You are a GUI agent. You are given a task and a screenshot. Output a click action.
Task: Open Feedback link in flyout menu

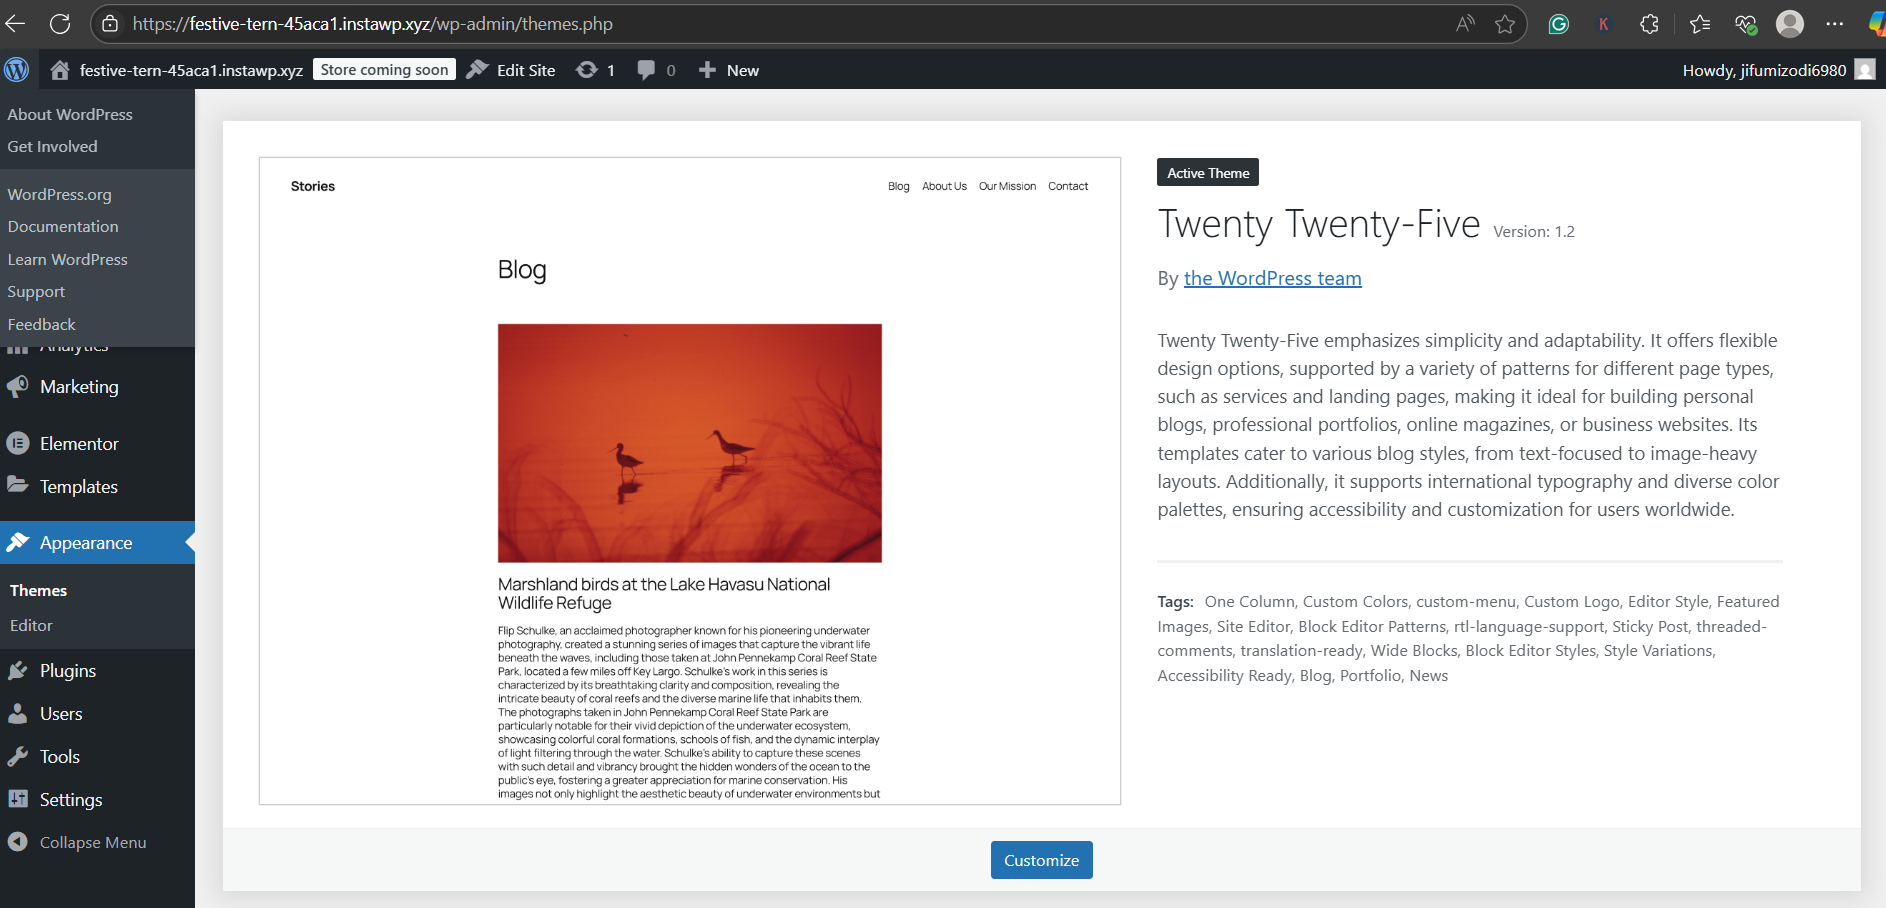(x=42, y=324)
